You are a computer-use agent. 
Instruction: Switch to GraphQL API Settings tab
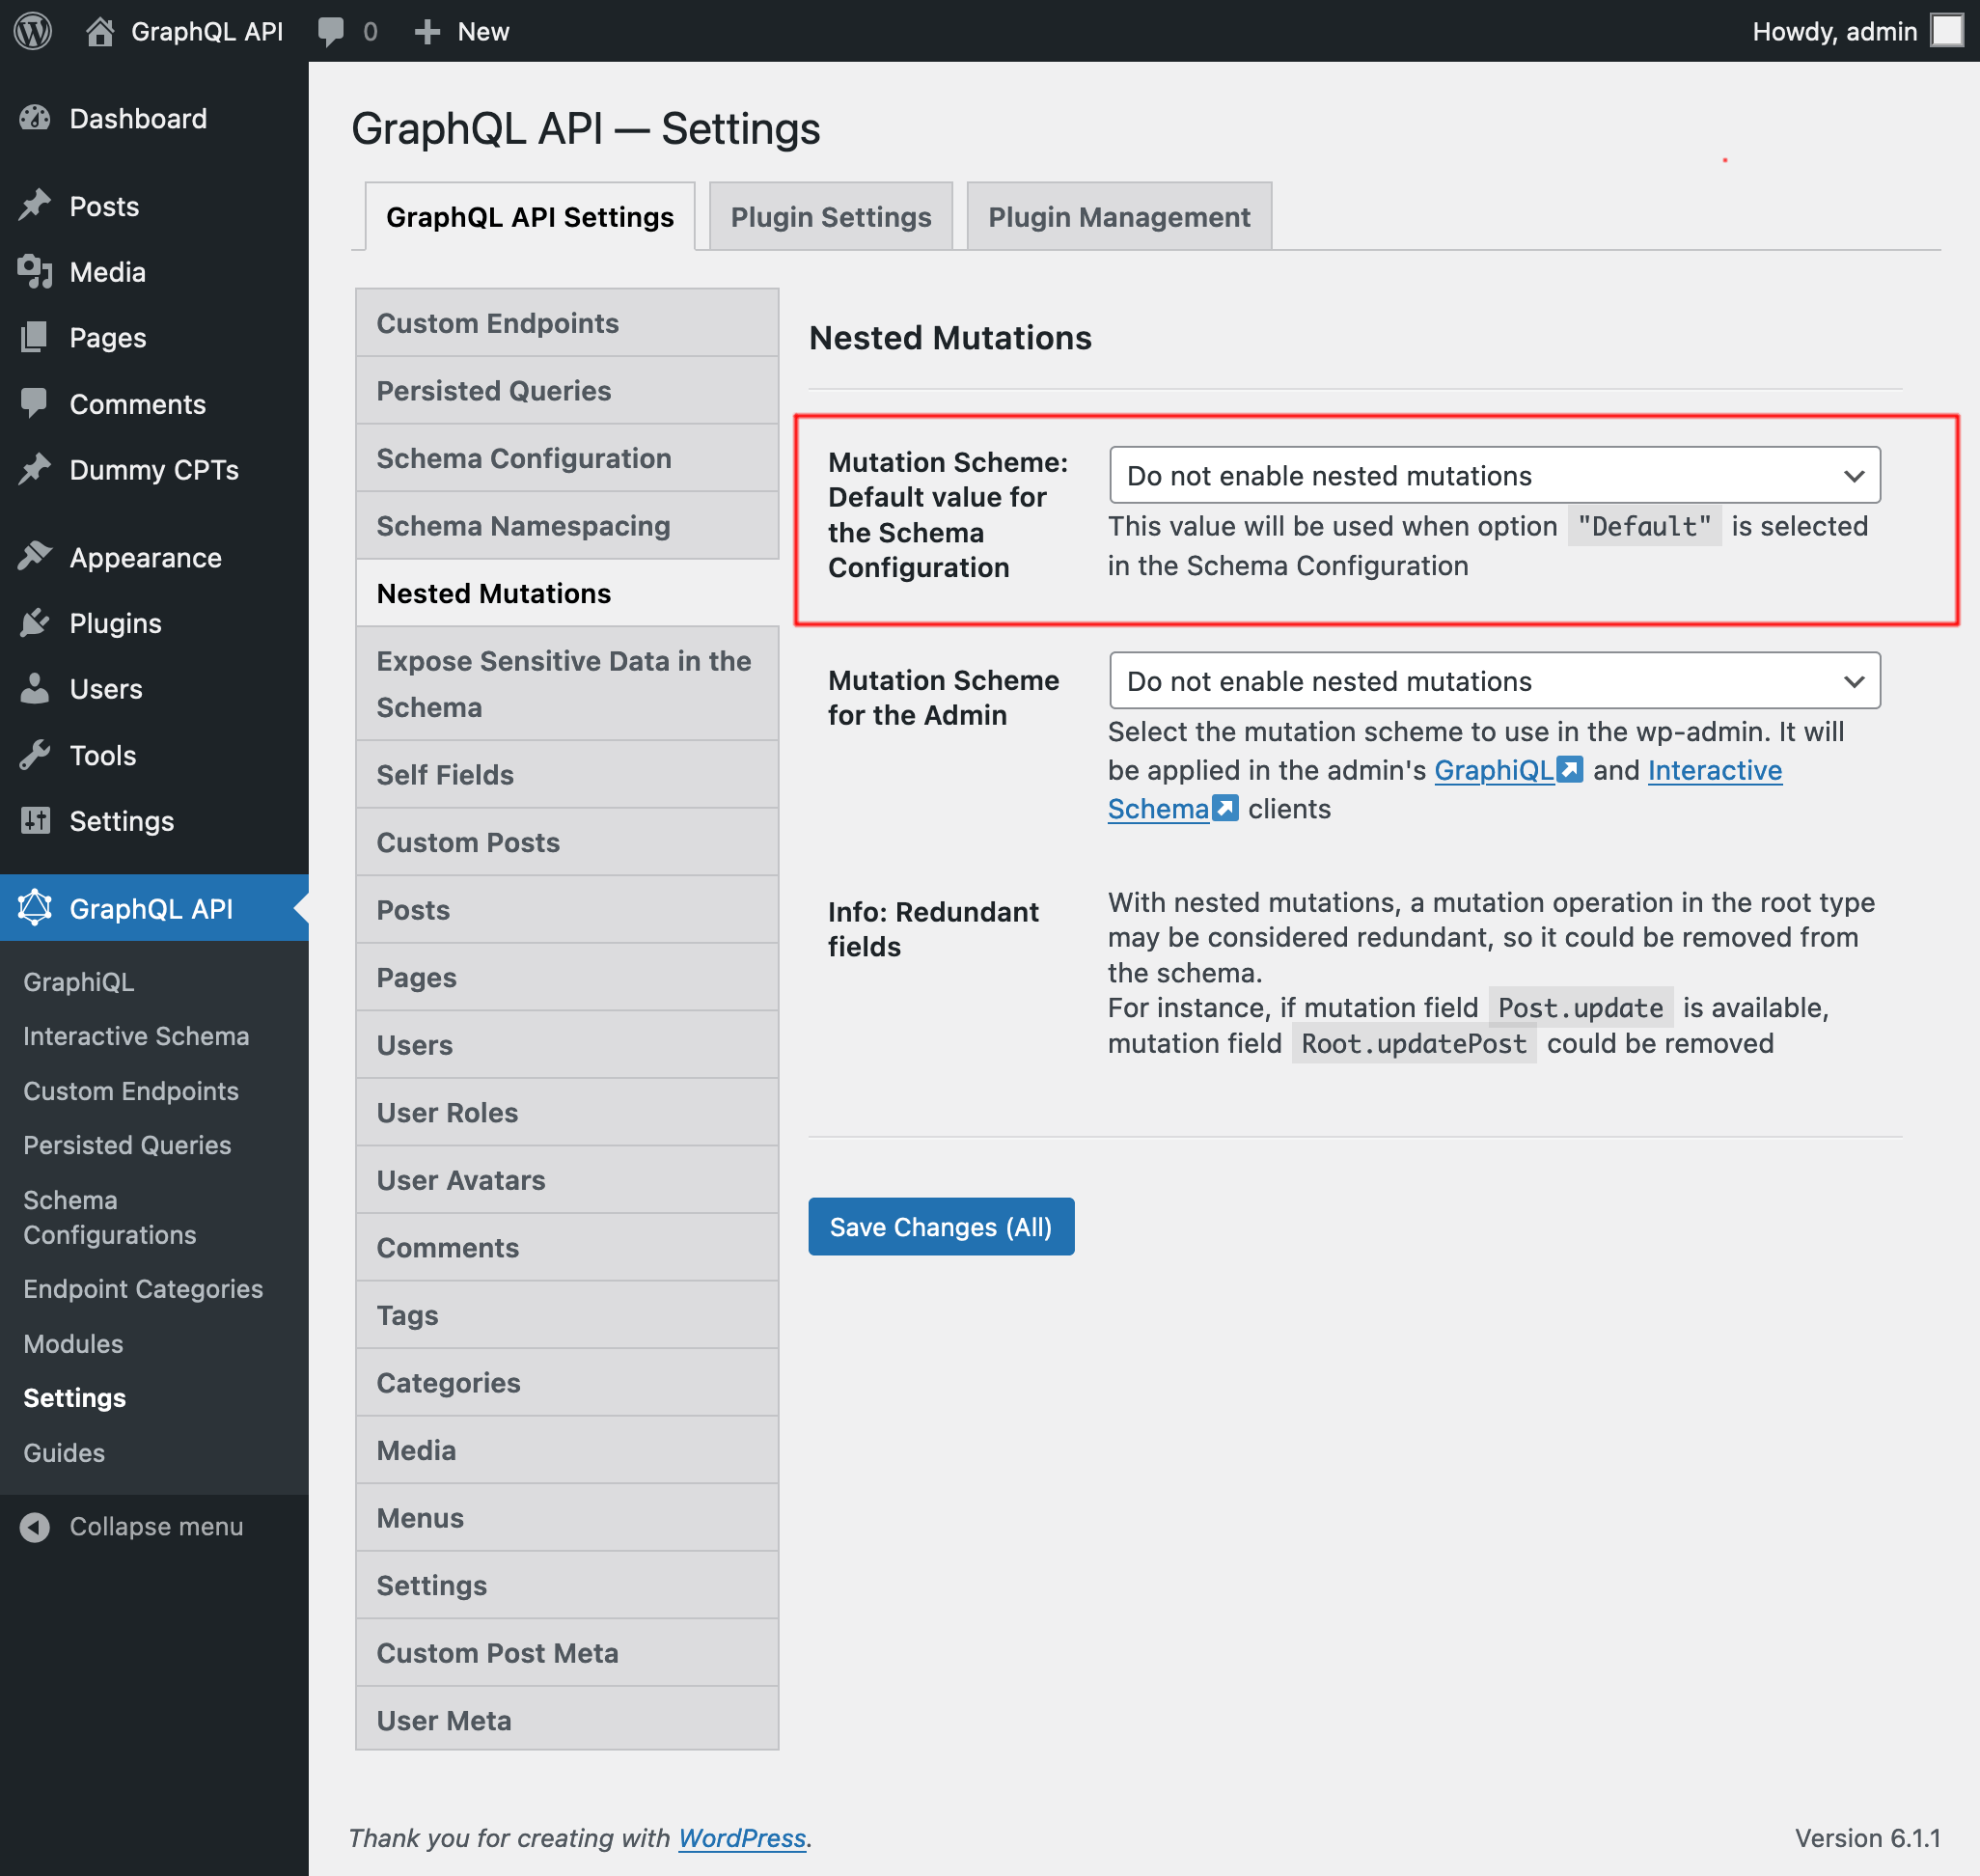coord(530,217)
